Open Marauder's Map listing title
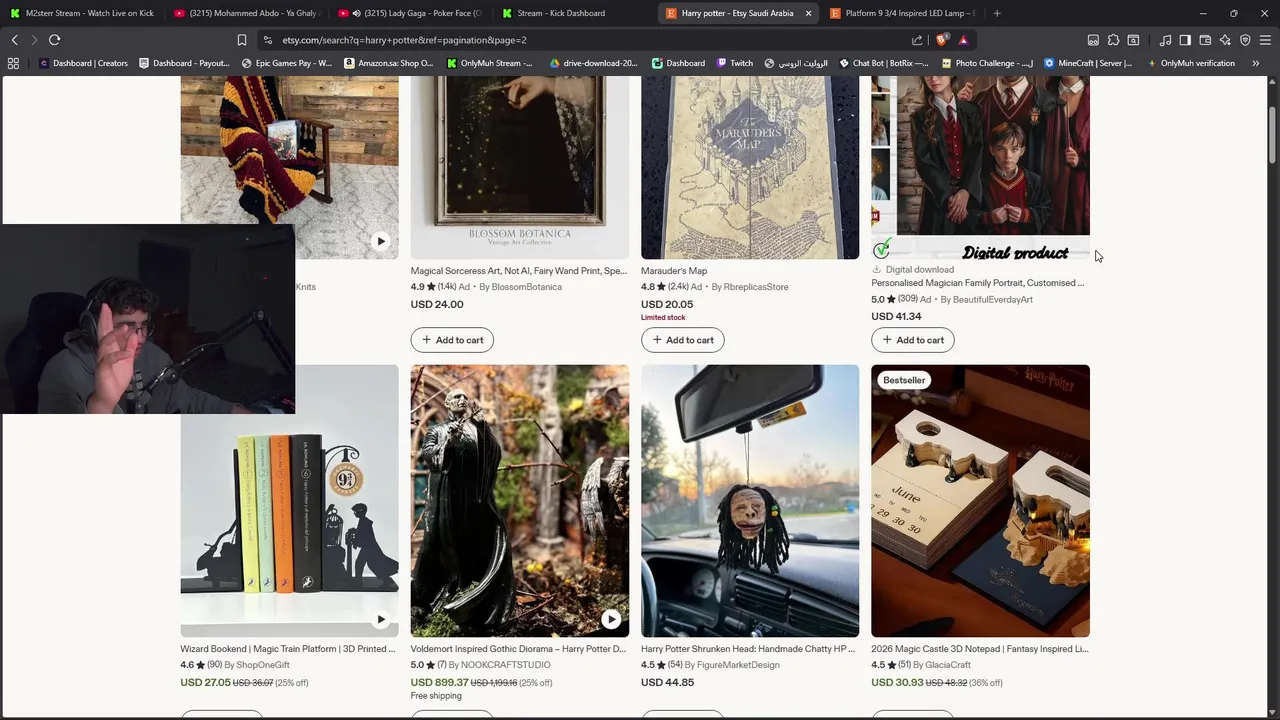1280x720 pixels. tap(674, 271)
